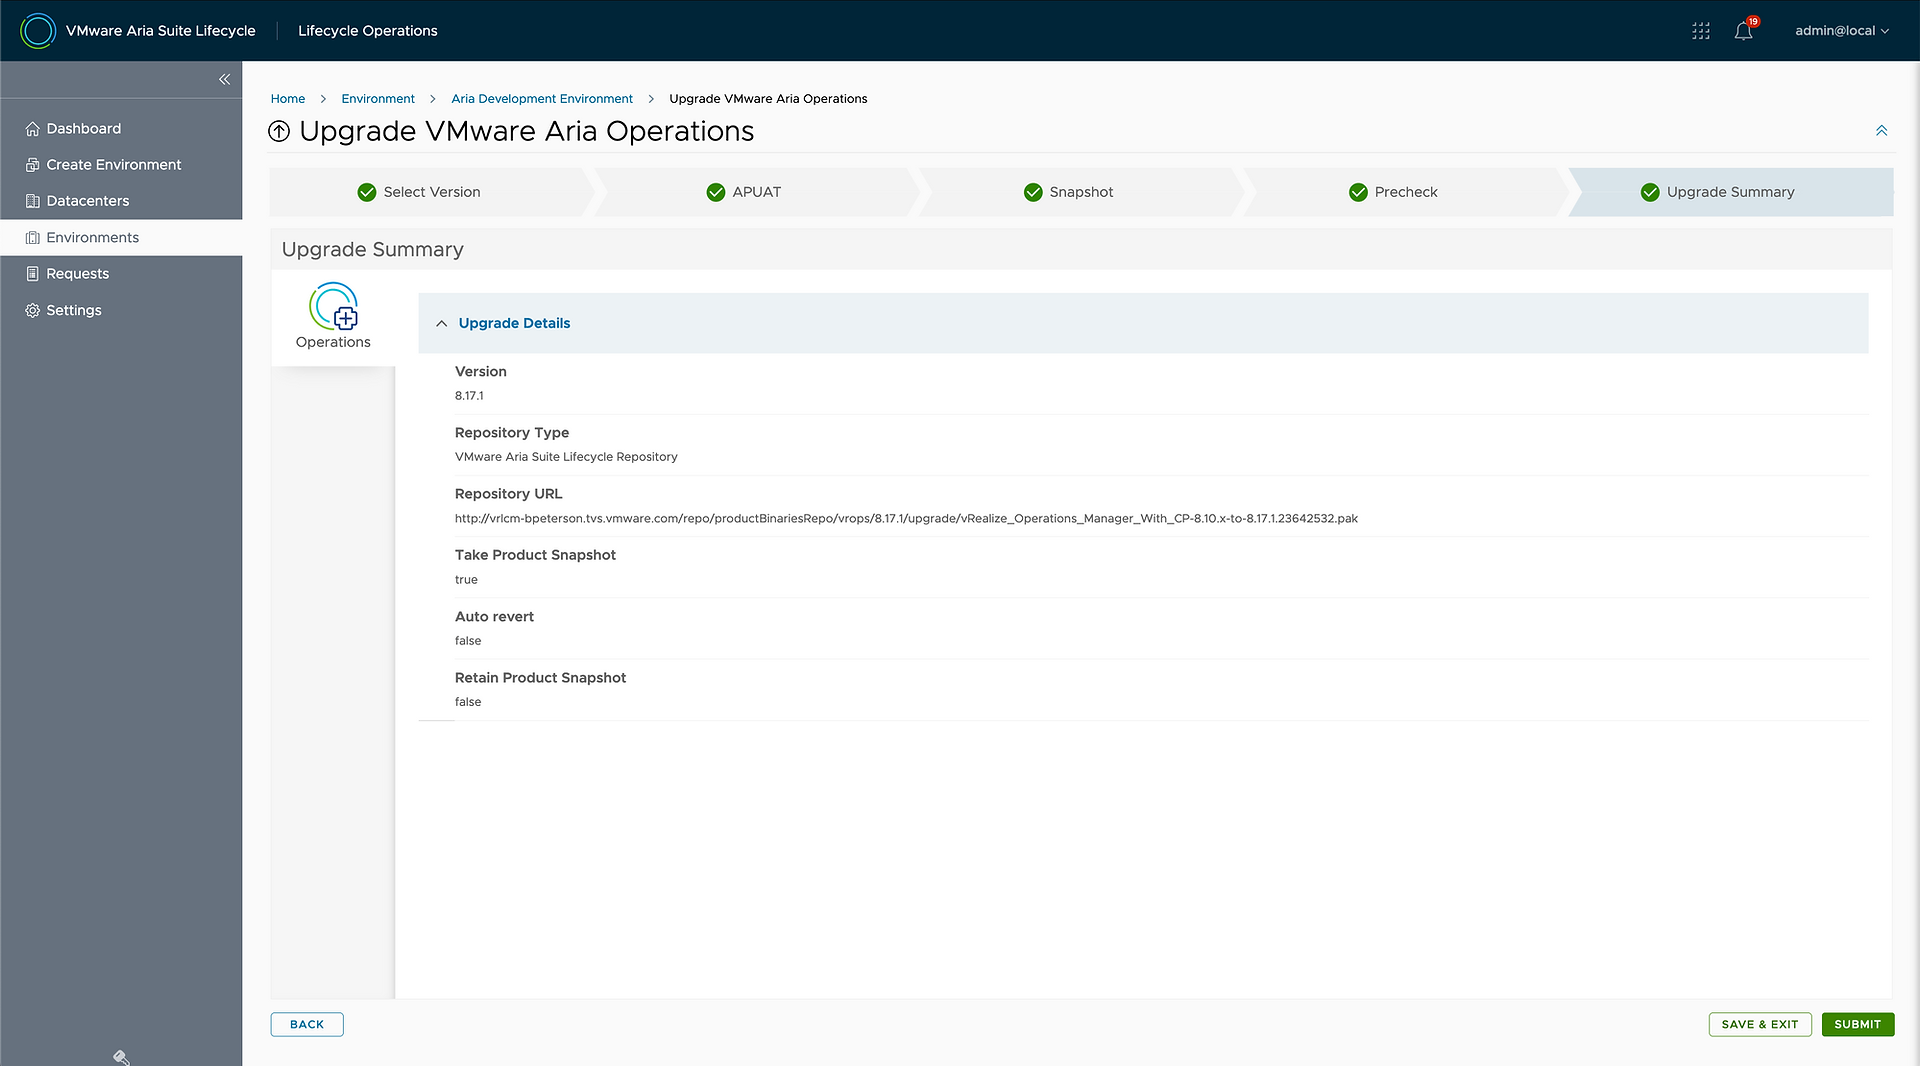Click the Take Product Snapshot label
The image size is (1920, 1066).
535,555
